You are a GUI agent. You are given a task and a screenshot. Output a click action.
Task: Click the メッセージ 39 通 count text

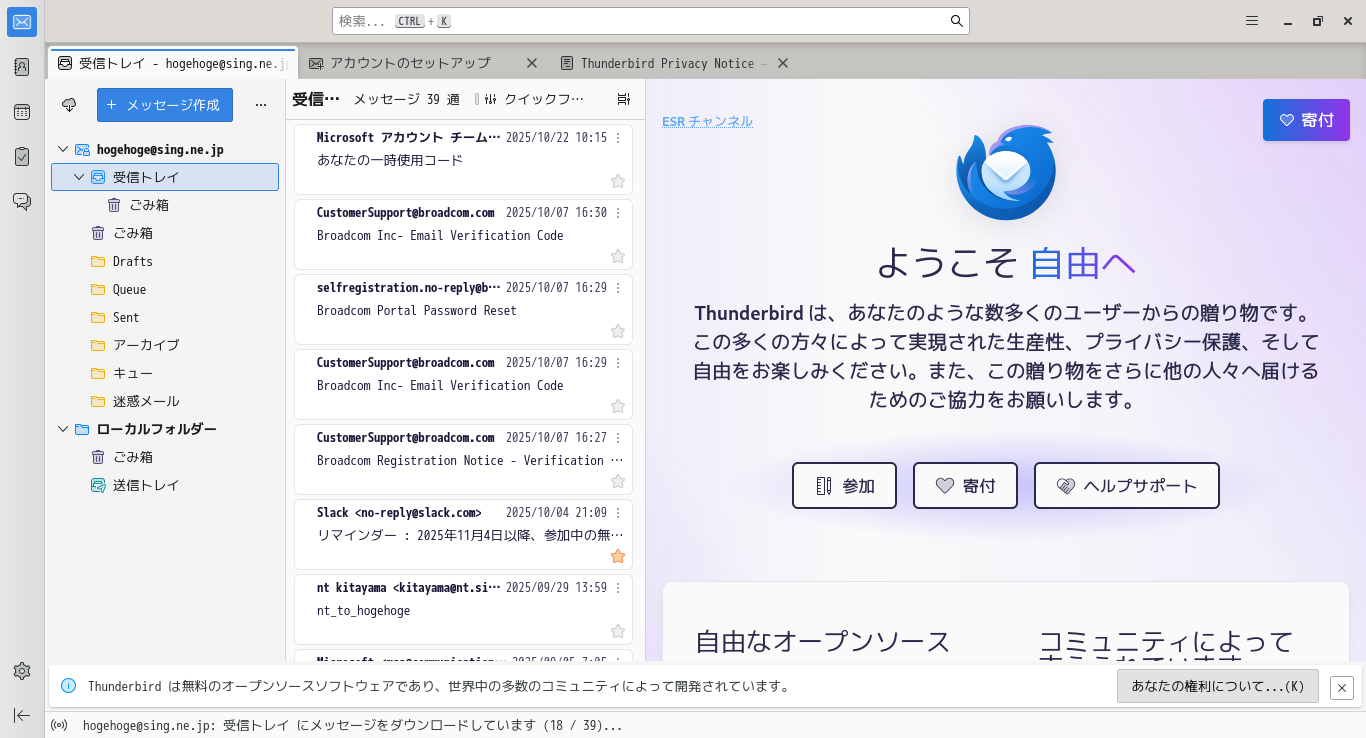click(406, 99)
